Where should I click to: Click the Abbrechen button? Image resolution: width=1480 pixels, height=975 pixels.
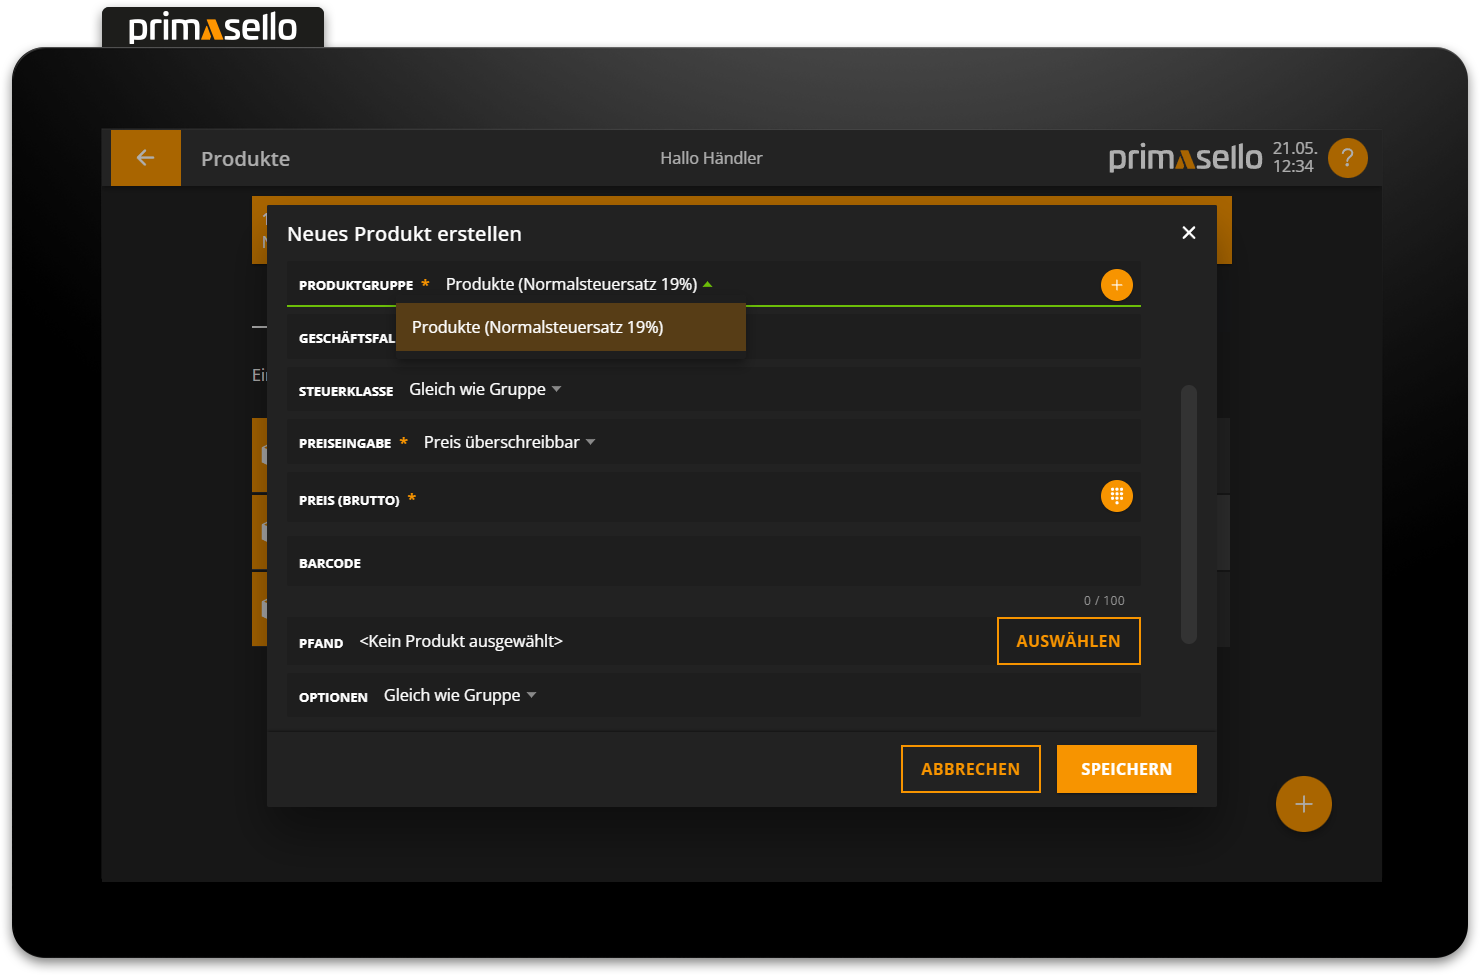click(970, 769)
